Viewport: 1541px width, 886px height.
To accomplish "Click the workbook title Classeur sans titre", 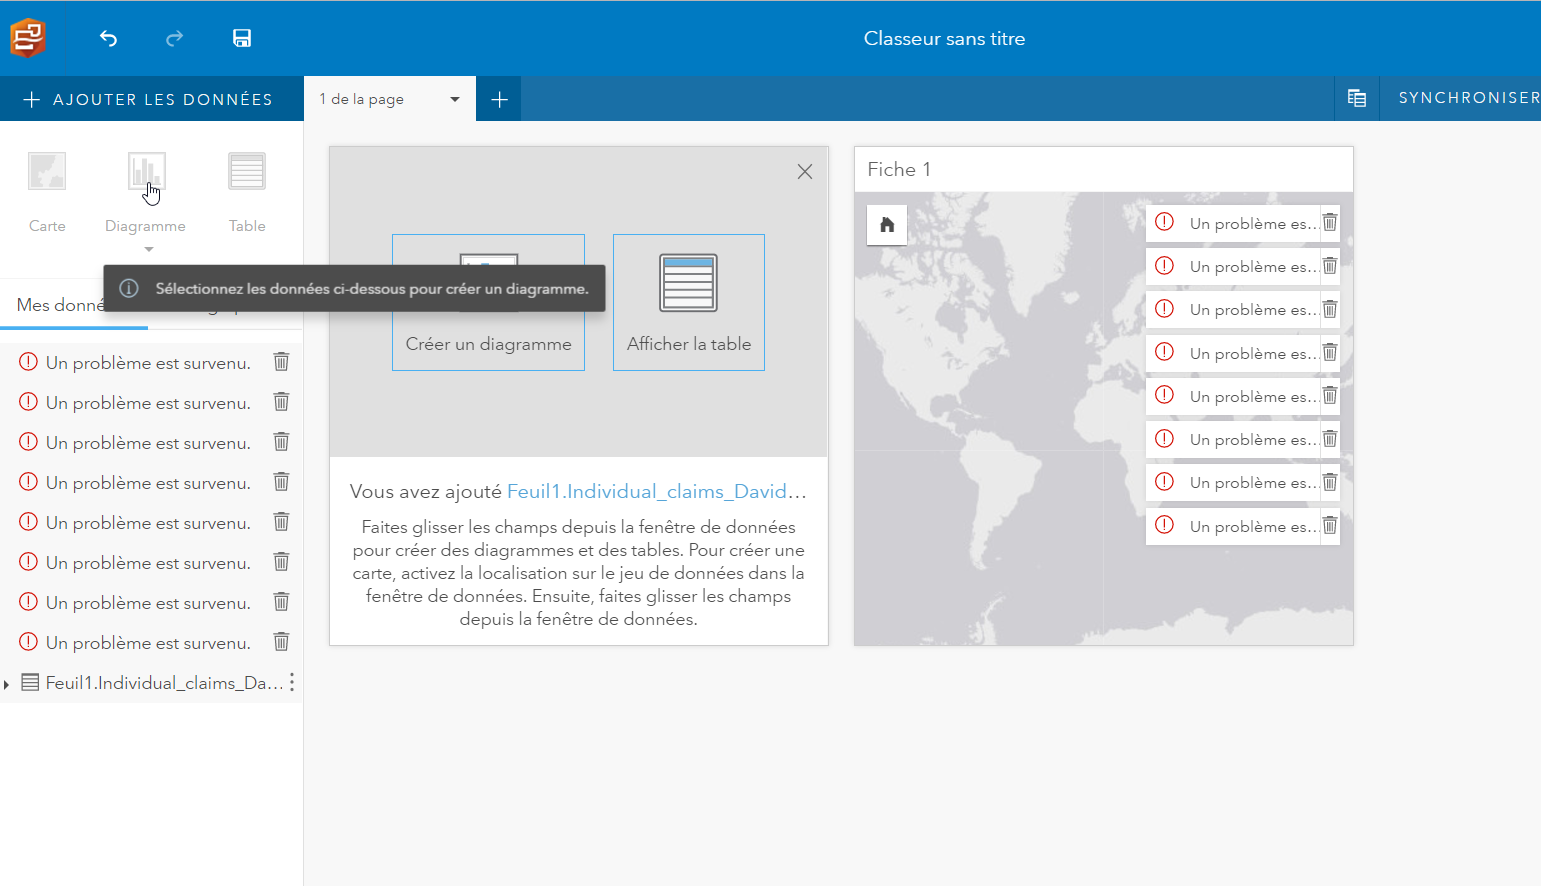I will click(x=944, y=38).
